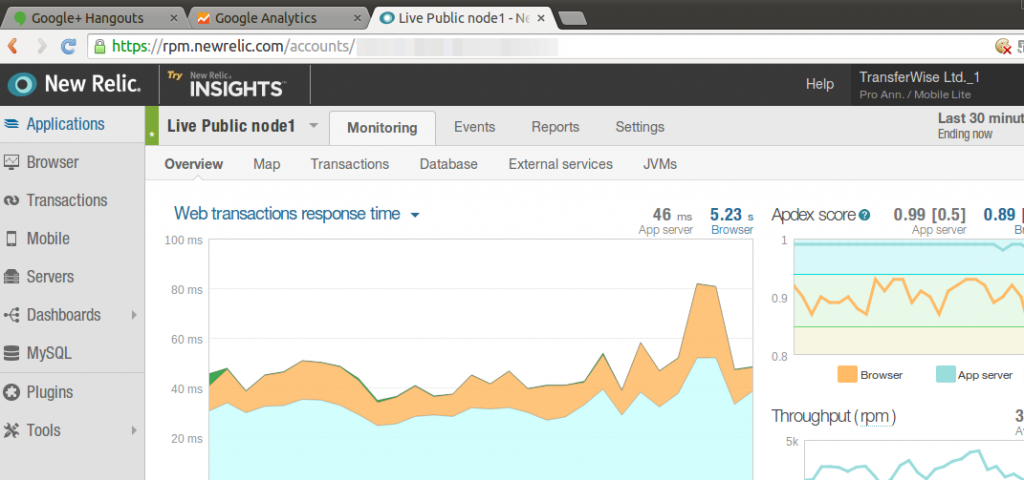The image size is (1024, 480).
Task: Click the Google Analytics tab favicon
Action: 204,18
